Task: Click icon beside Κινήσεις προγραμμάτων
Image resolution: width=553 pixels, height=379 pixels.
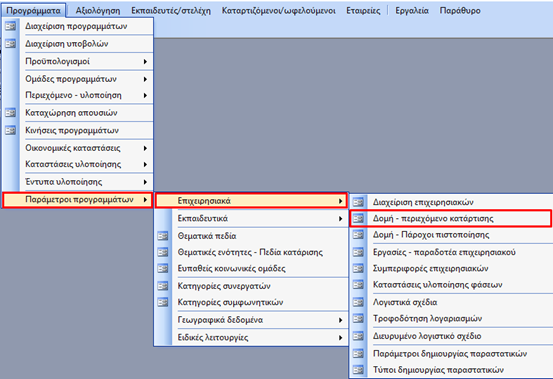Action: tap(11, 130)
